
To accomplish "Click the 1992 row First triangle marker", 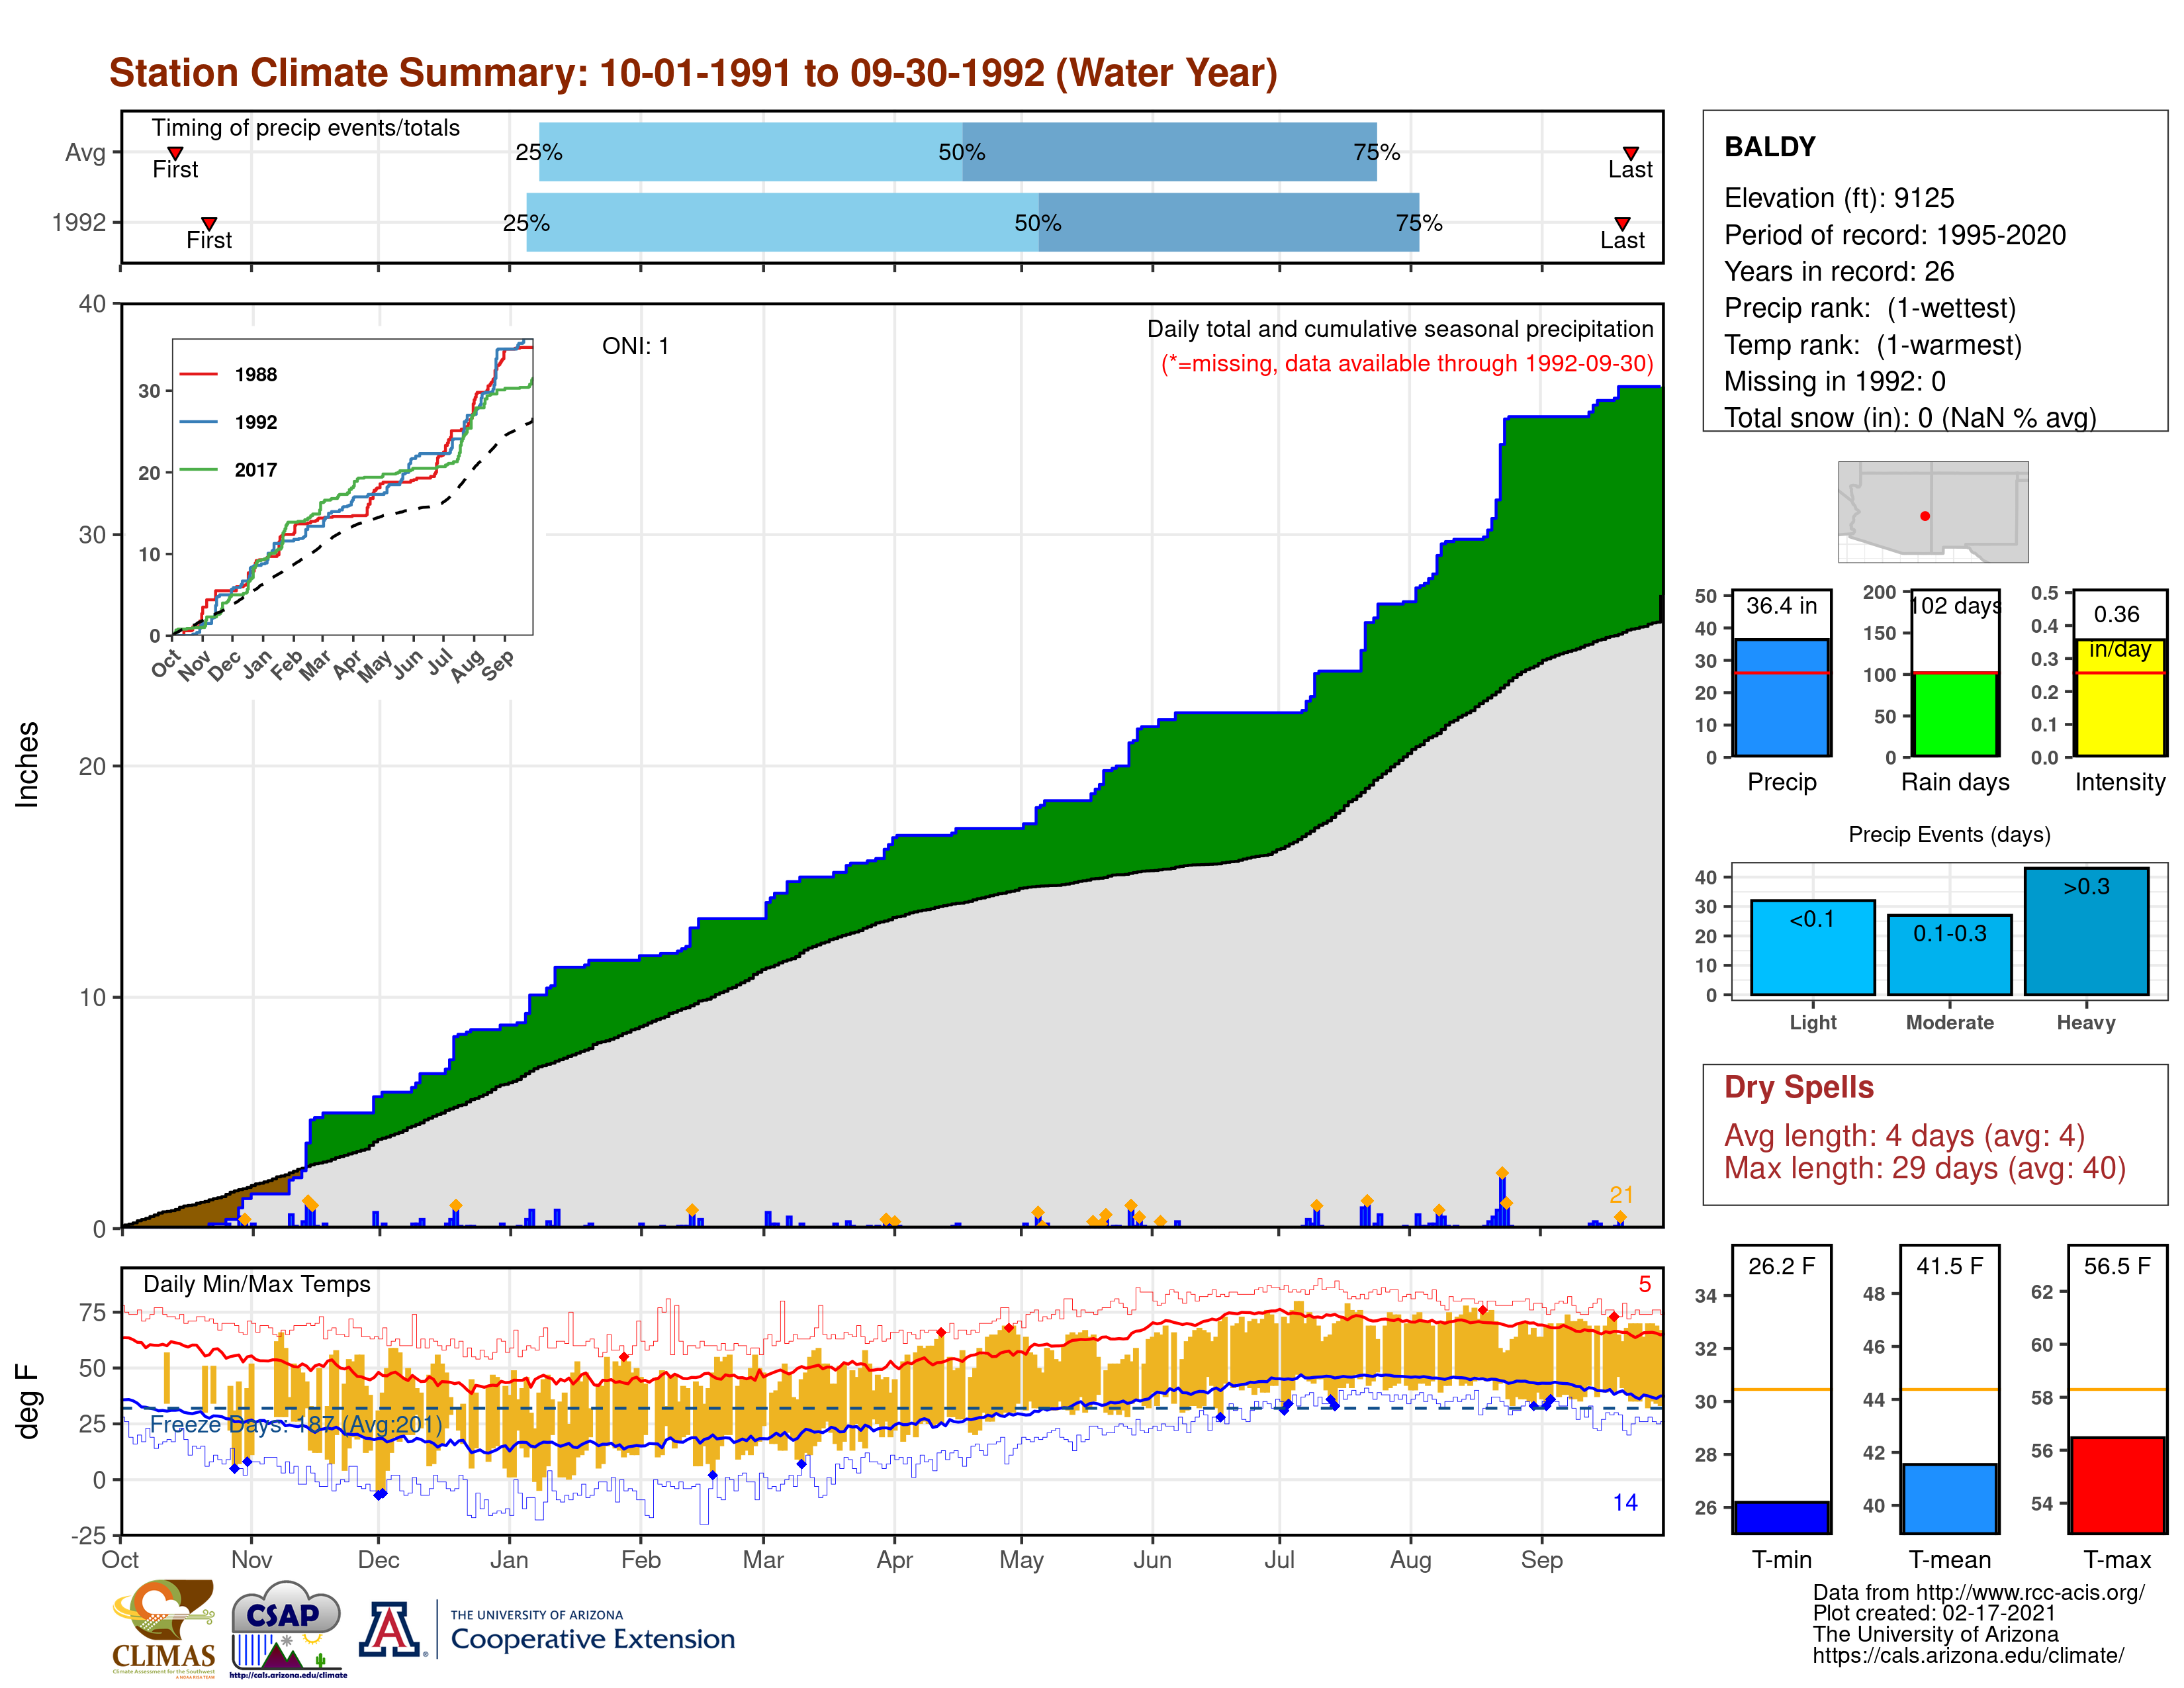I will (209, 224).
